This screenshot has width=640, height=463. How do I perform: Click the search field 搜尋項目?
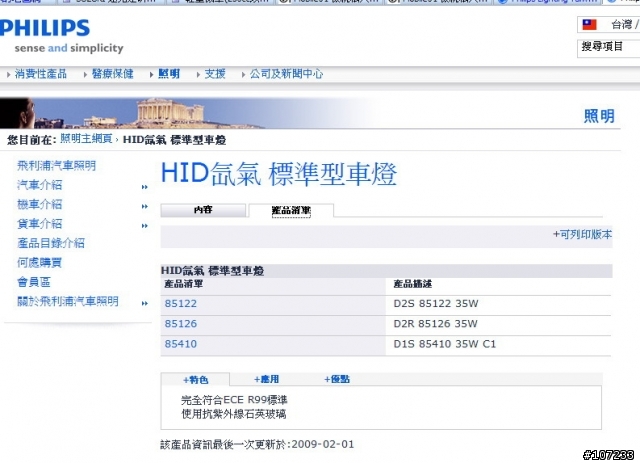point(608,48)
